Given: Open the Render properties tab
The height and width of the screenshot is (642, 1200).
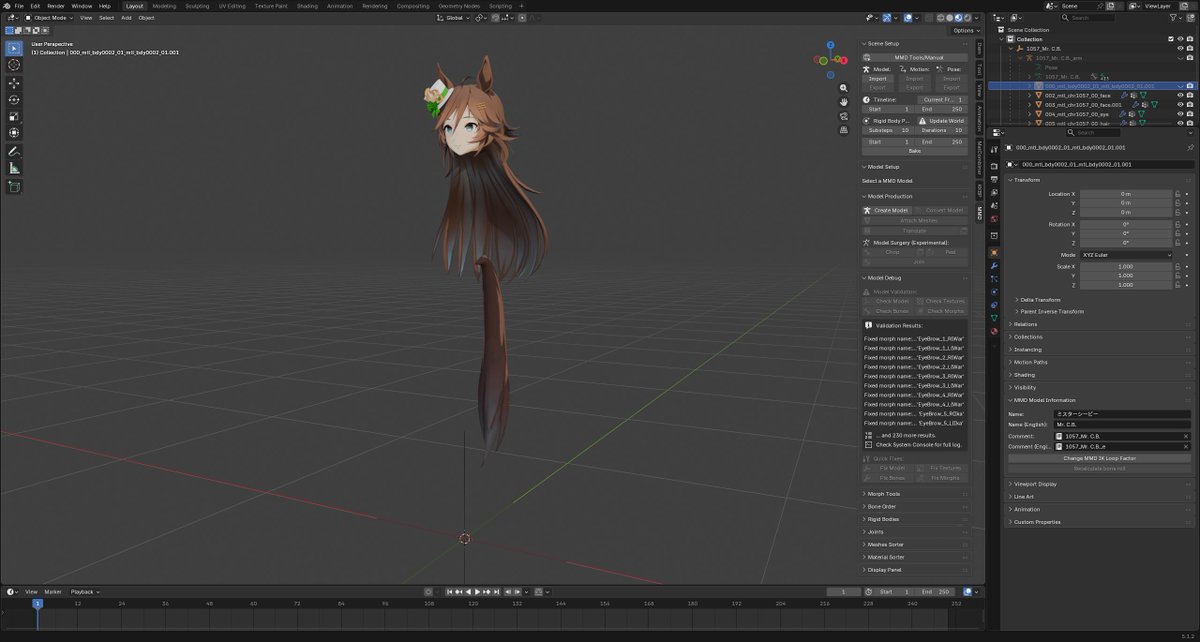Looking at the screenshot, I should tap(994, 166).
